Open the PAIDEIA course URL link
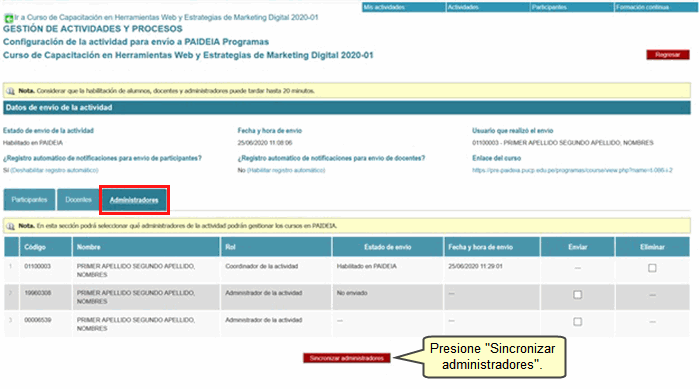 pos(572,170)
